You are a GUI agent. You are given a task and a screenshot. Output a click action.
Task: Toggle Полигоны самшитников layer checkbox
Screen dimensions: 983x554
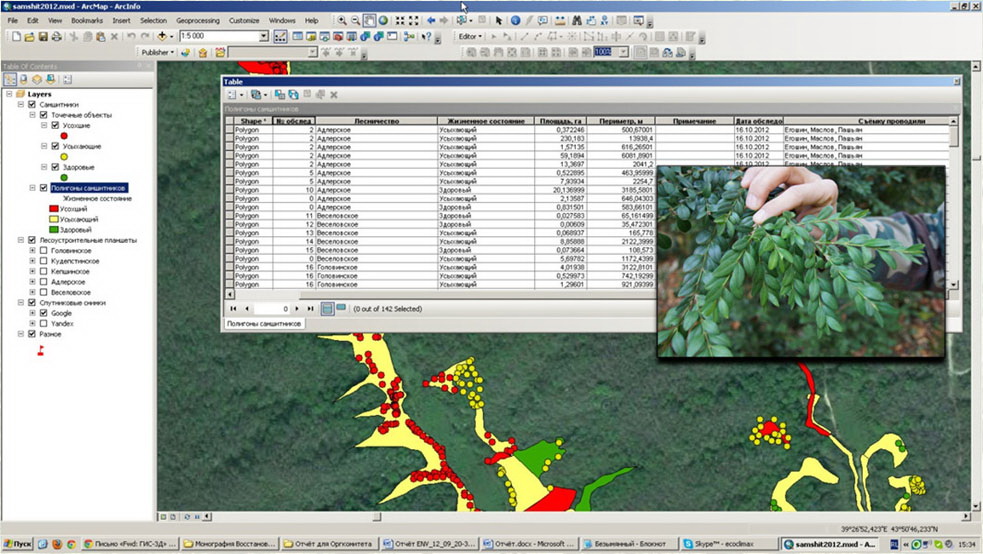click(x=43, y=188)
